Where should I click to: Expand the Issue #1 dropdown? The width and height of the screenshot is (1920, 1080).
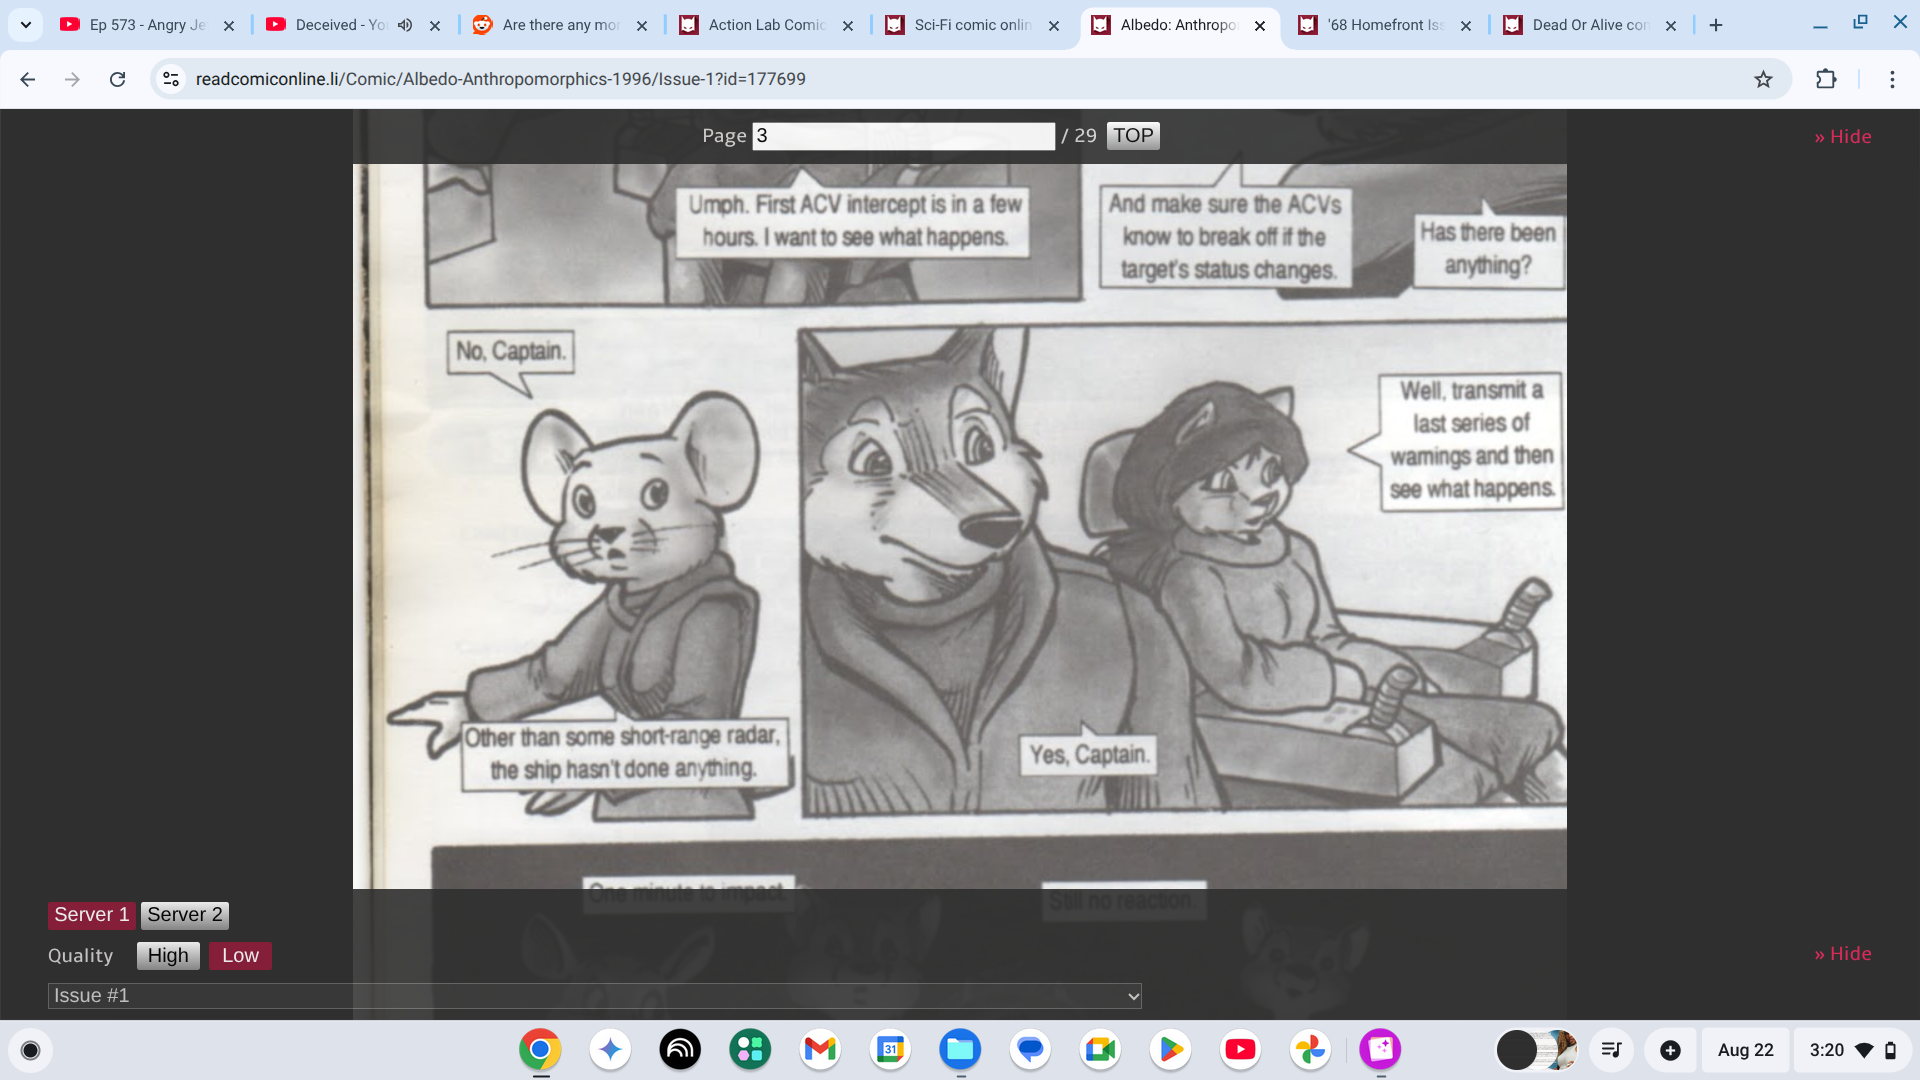pos(594,996)
